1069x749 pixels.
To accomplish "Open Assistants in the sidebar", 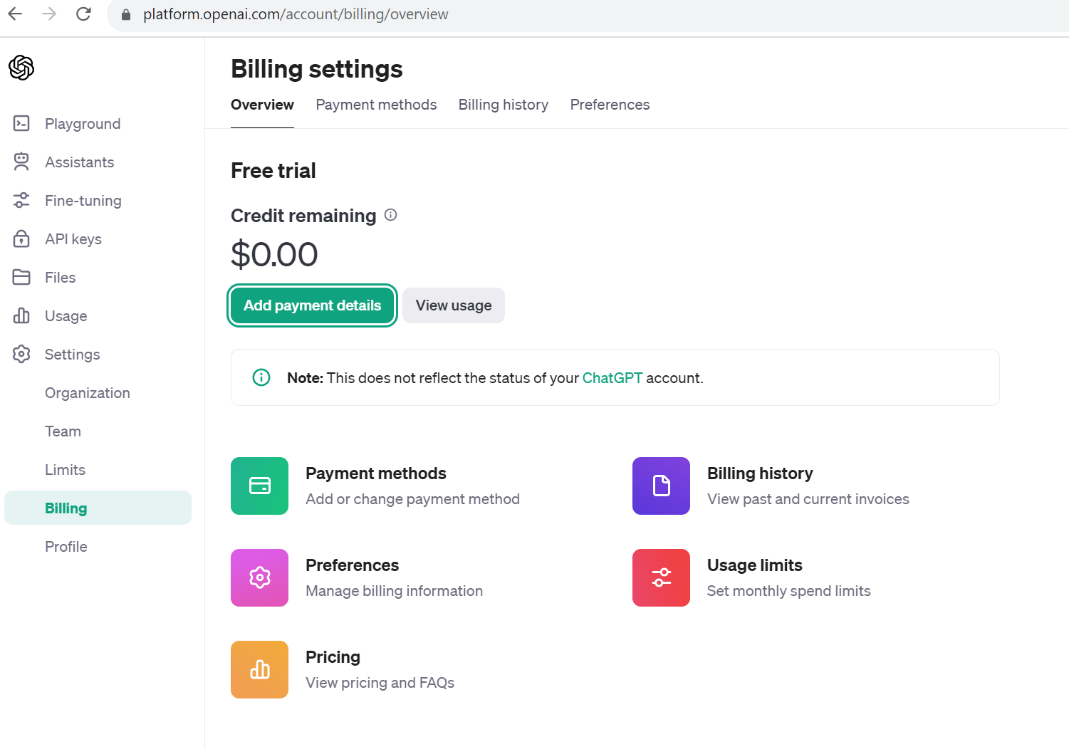I will pyautogui.click(x=80, y=162).
